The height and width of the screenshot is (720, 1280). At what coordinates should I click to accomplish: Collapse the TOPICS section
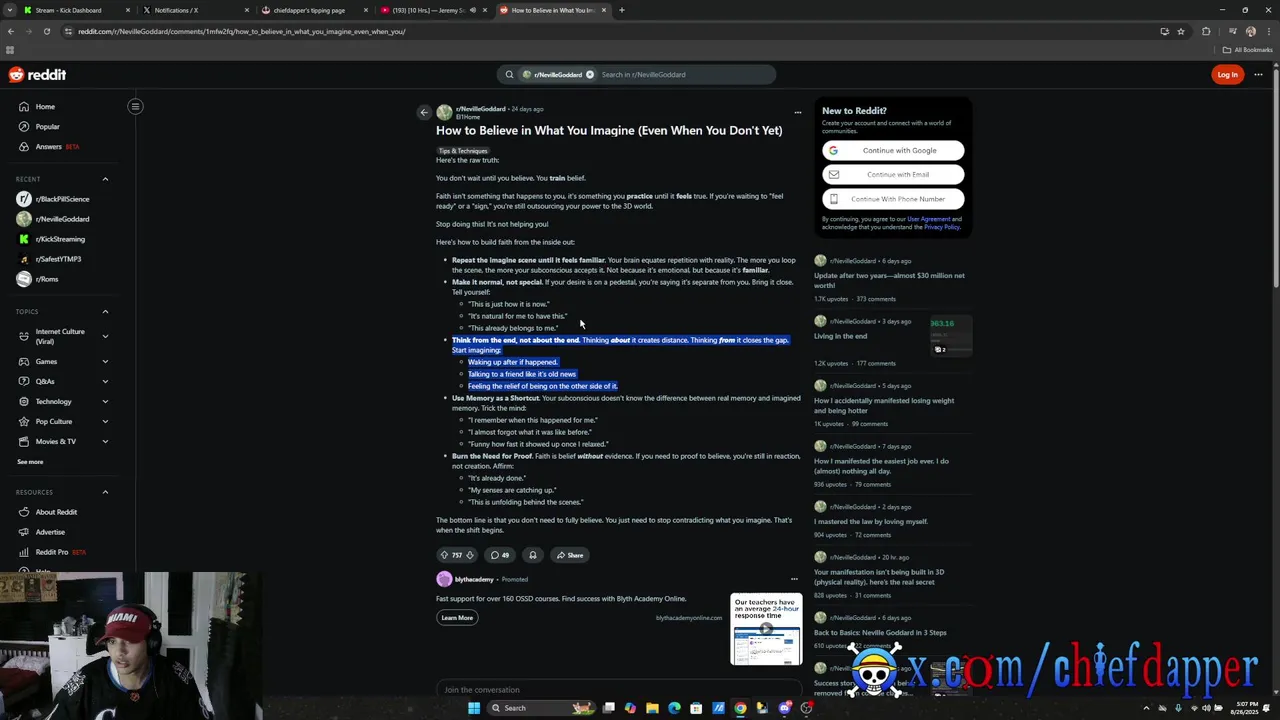105,311
